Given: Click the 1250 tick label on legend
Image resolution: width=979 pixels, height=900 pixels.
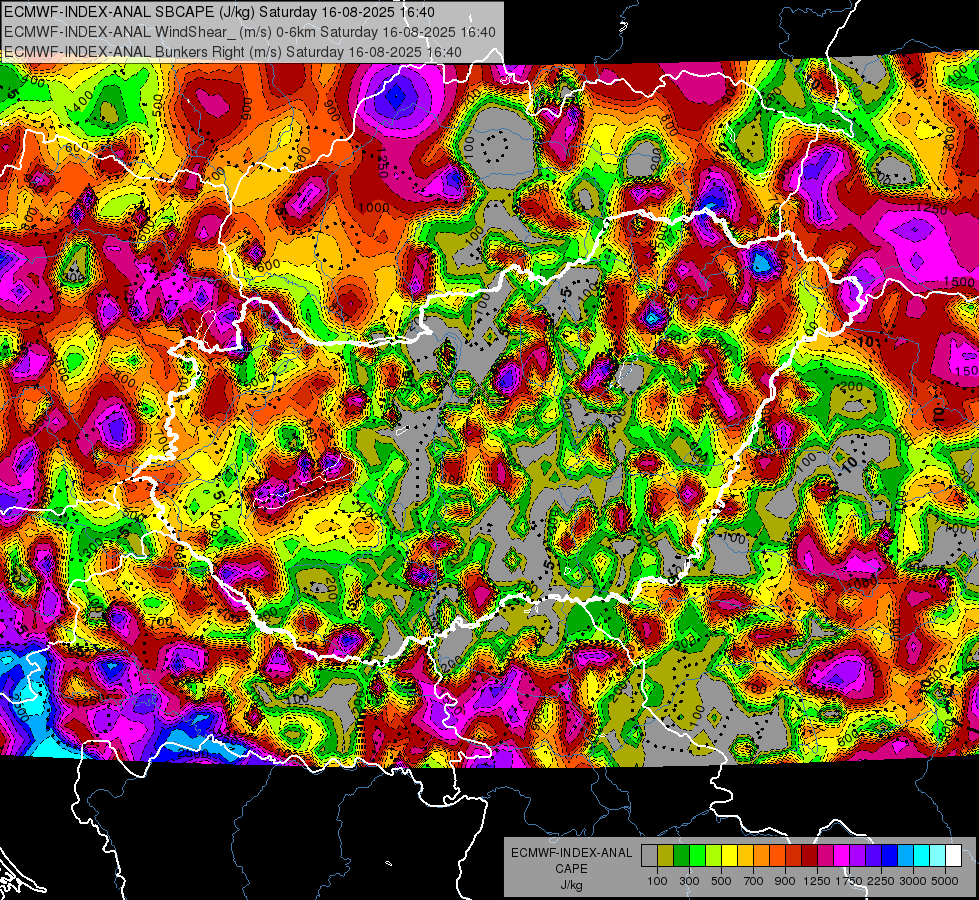Looking at the screenshot, I should 817,881.
